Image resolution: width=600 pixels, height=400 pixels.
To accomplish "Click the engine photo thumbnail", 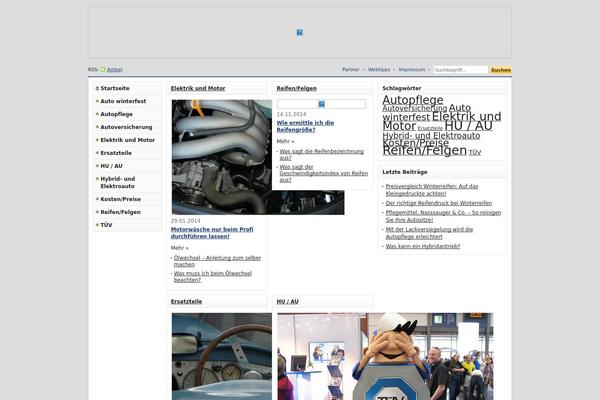I will (x=222, y=157).
